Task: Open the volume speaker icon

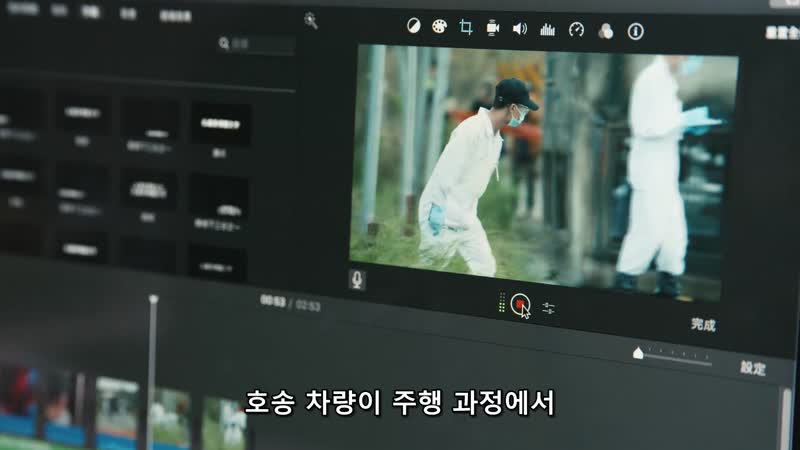Action: click(520, 28)
